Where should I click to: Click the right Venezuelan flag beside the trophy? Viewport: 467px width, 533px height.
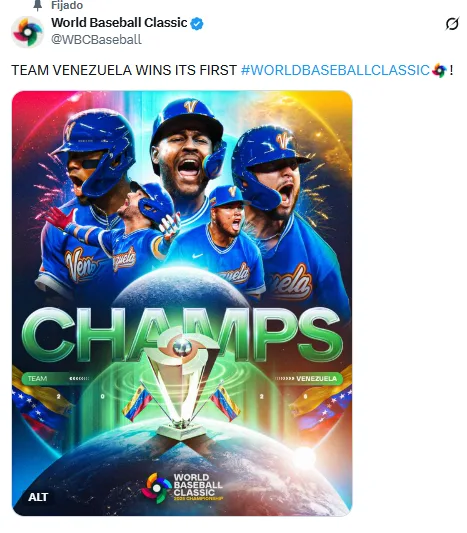pos(225,403)
